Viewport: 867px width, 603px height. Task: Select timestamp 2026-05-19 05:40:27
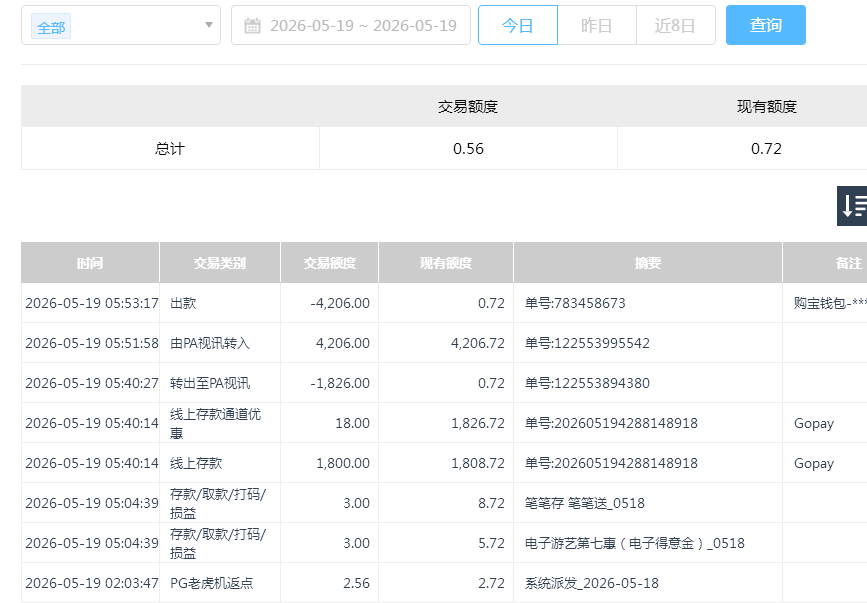coord(92,383)
